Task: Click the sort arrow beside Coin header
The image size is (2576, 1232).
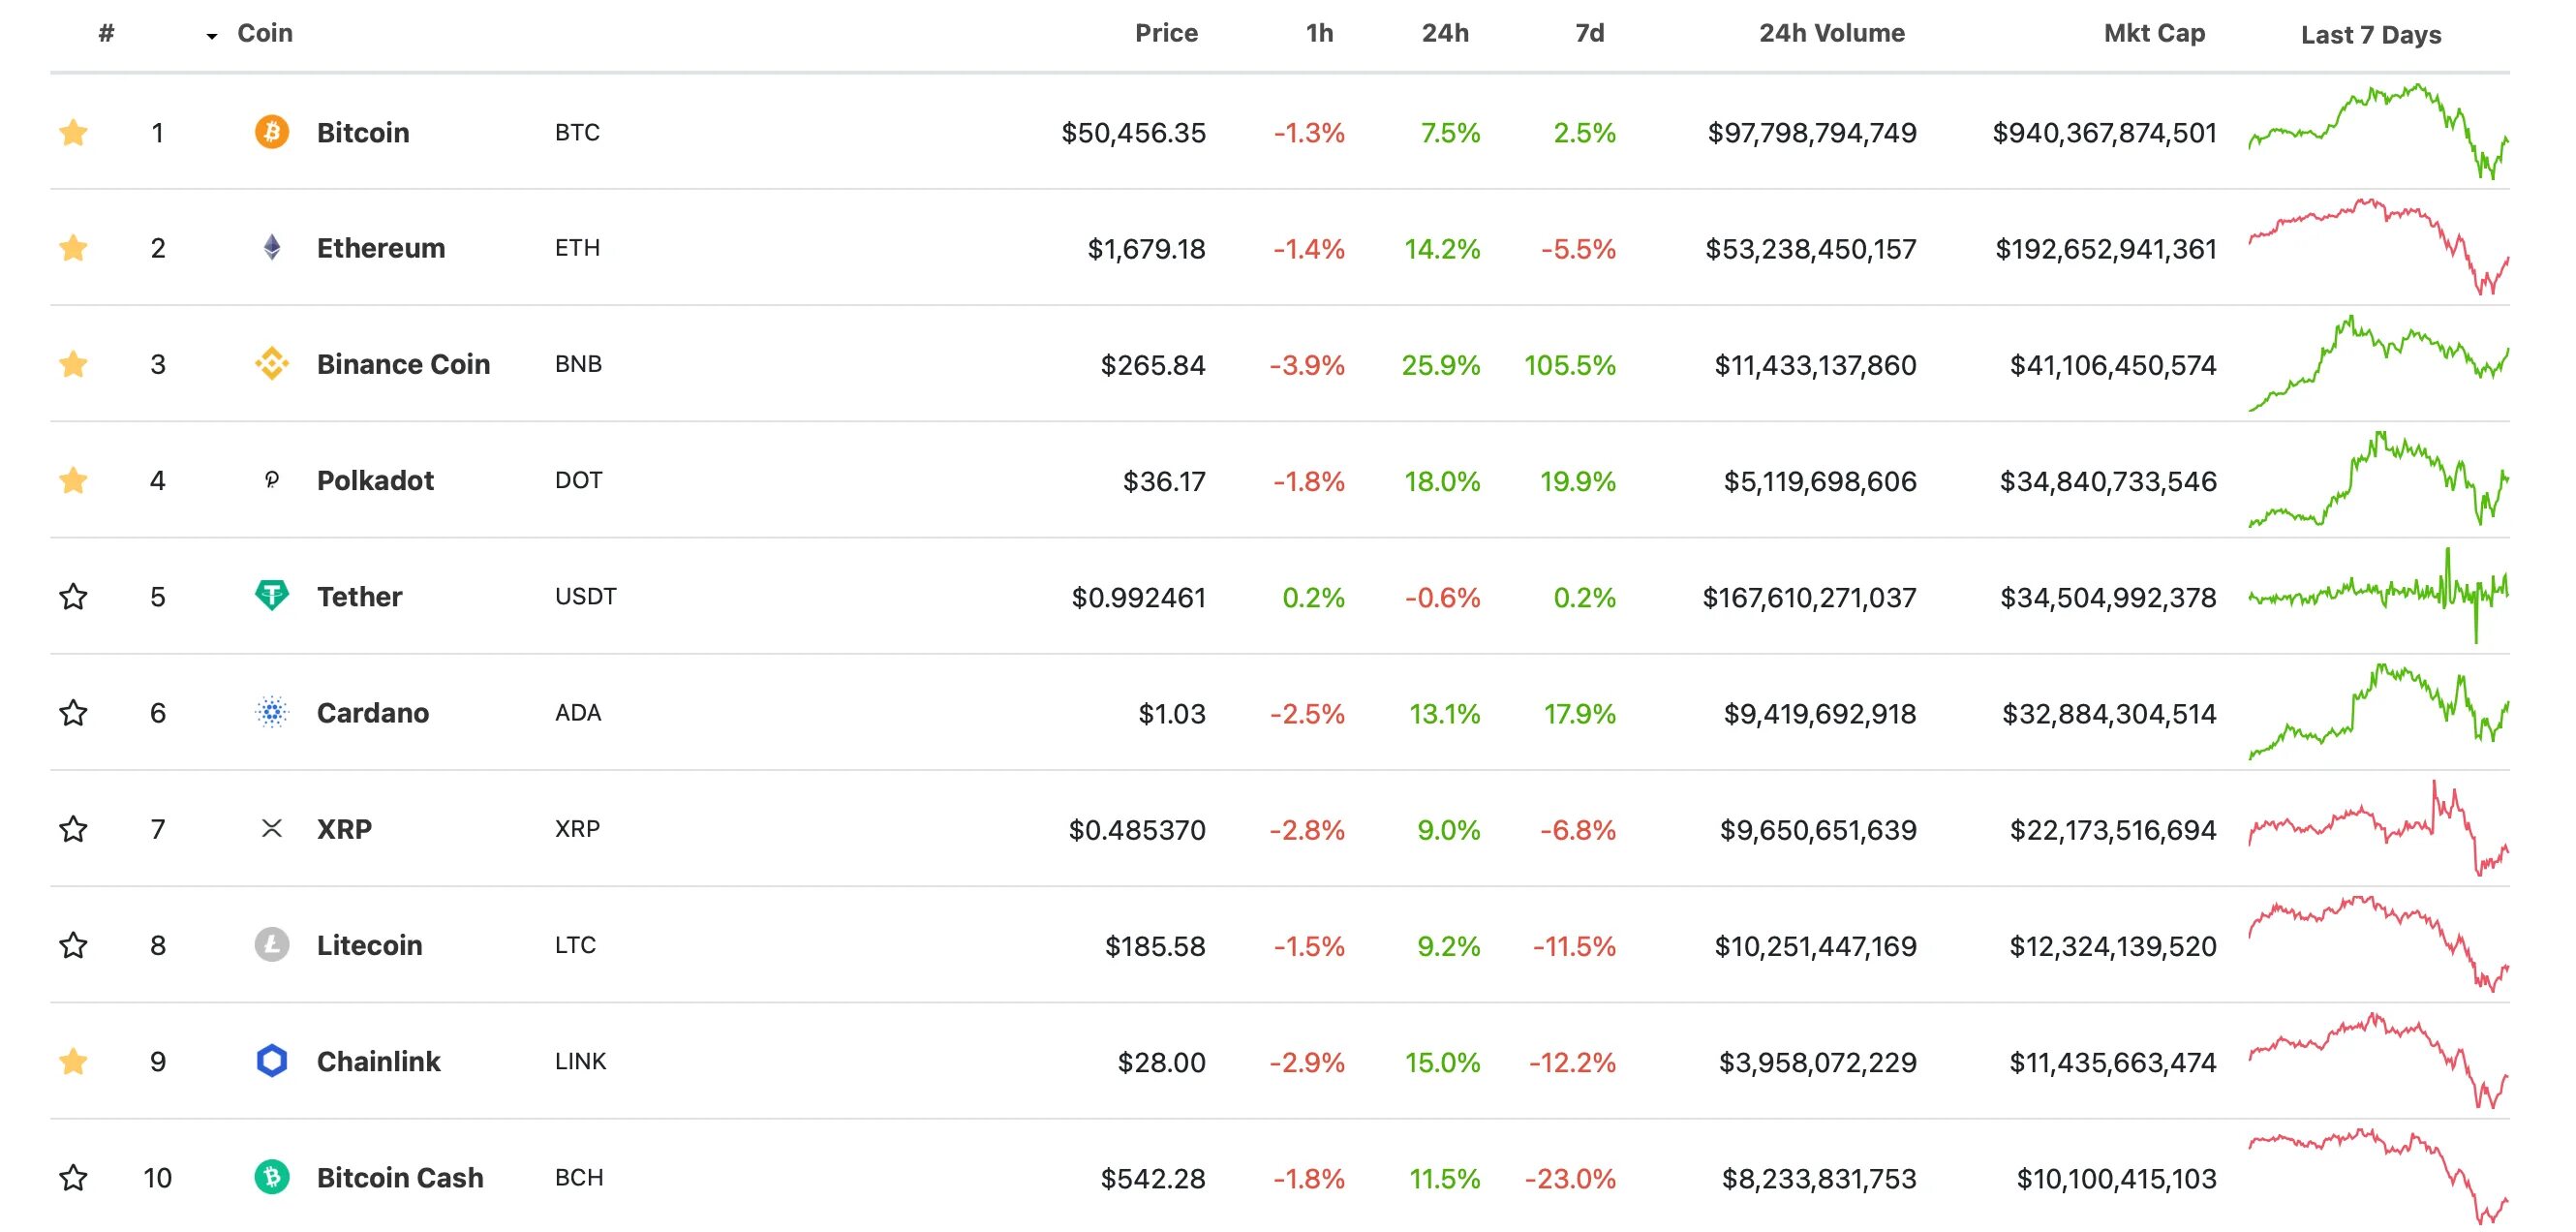Action: [x=211, y=36]
